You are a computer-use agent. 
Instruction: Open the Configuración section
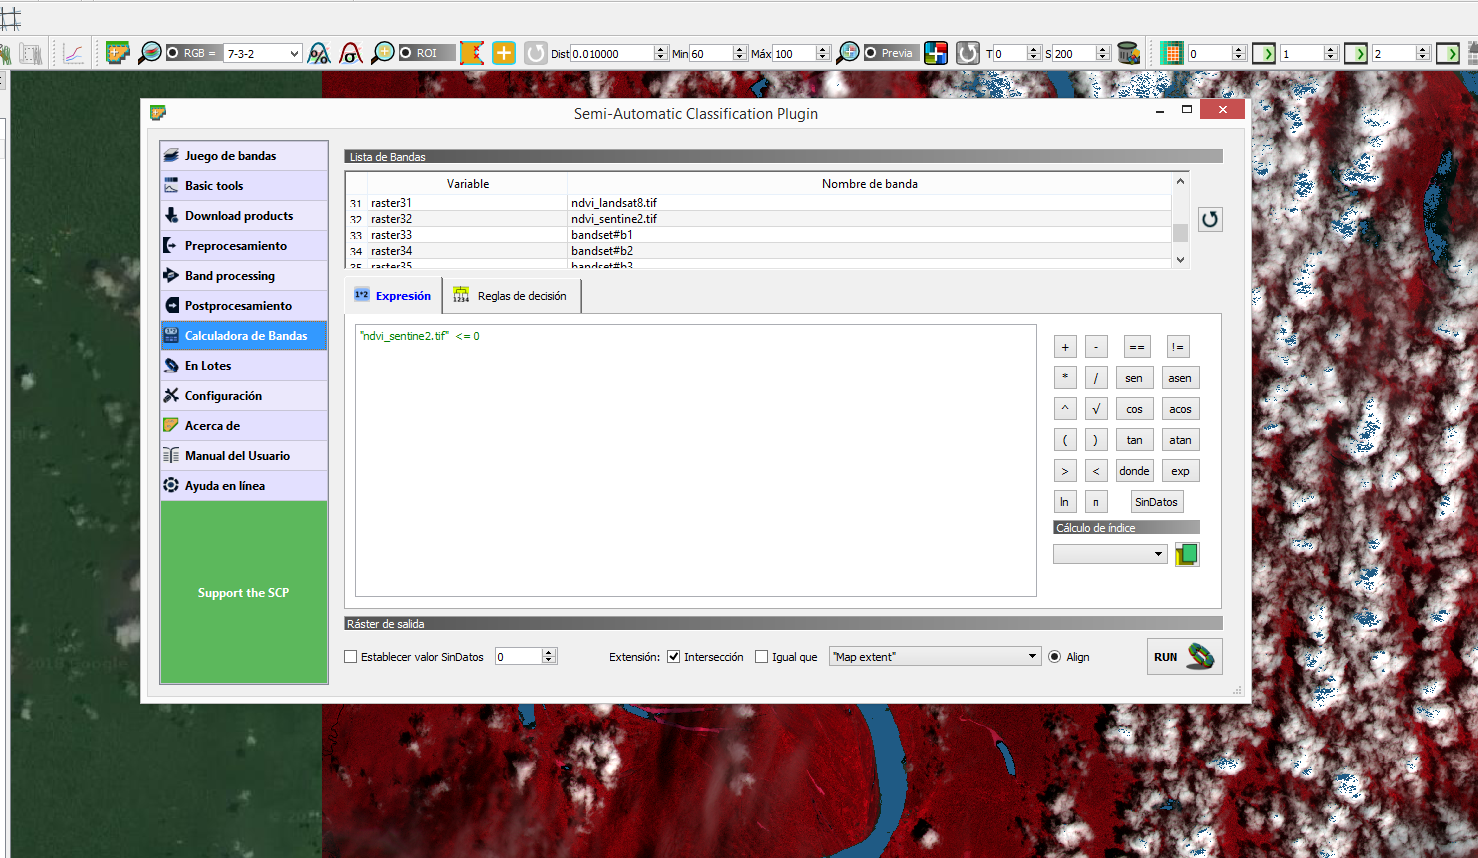[244, 395]
